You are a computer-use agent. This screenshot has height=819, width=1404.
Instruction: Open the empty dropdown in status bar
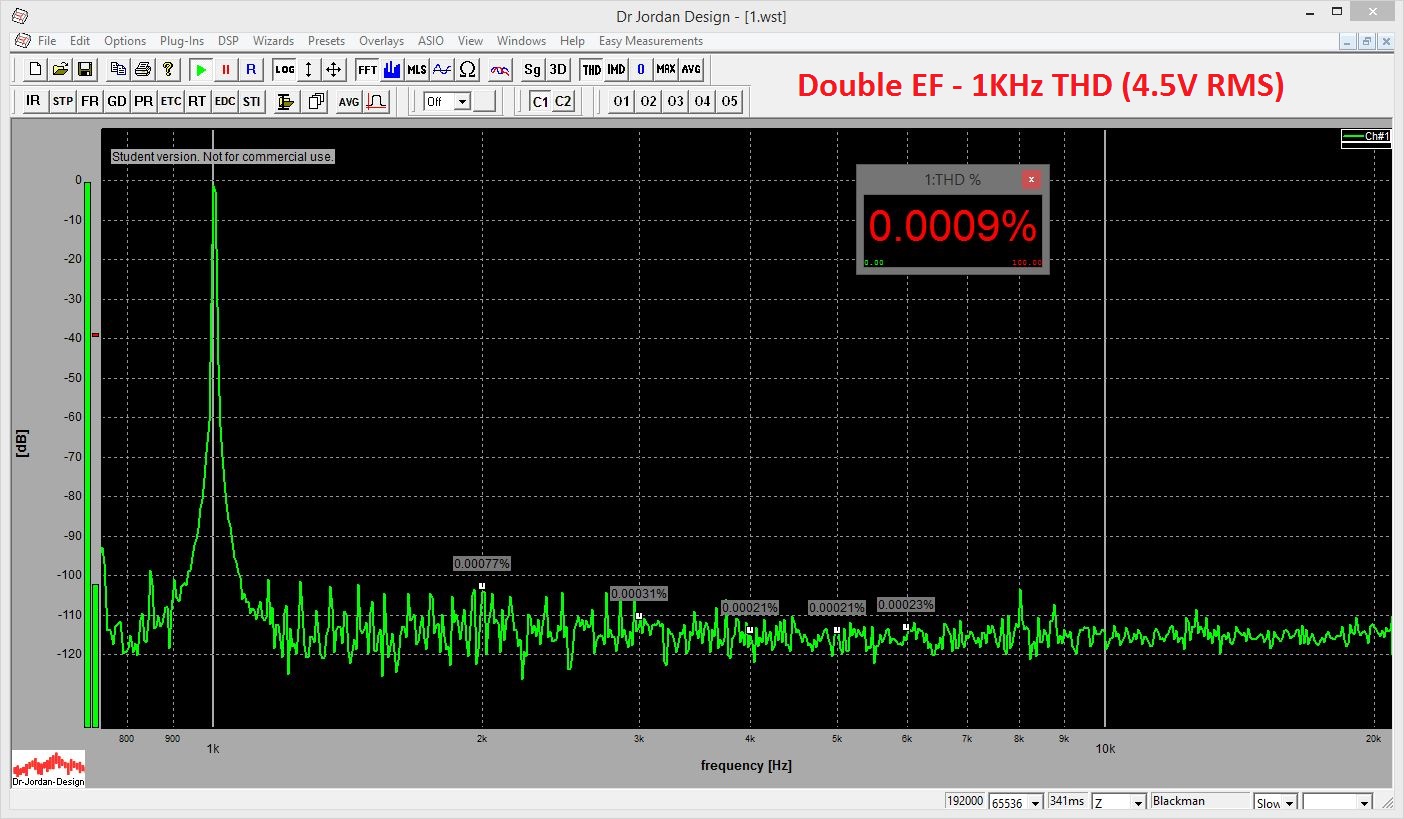click(1339, 802)
